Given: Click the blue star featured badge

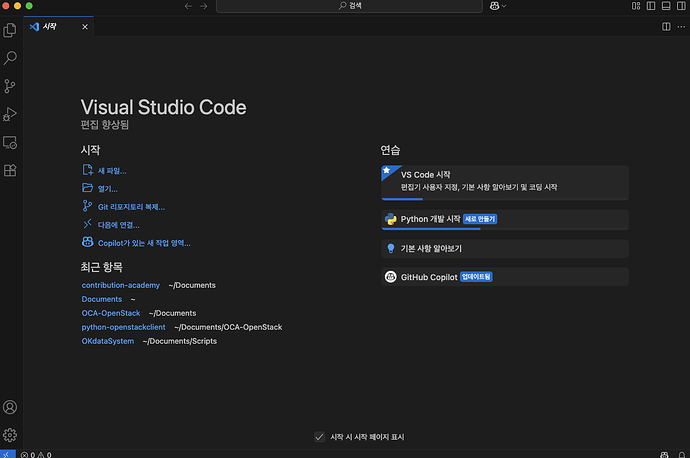Looking at the screenshot, I should click(388, 171).
